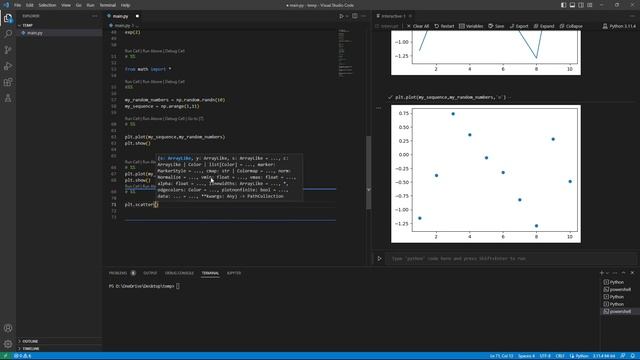
Task: Open the Manage gear icon
Action: tap(8, 344)
